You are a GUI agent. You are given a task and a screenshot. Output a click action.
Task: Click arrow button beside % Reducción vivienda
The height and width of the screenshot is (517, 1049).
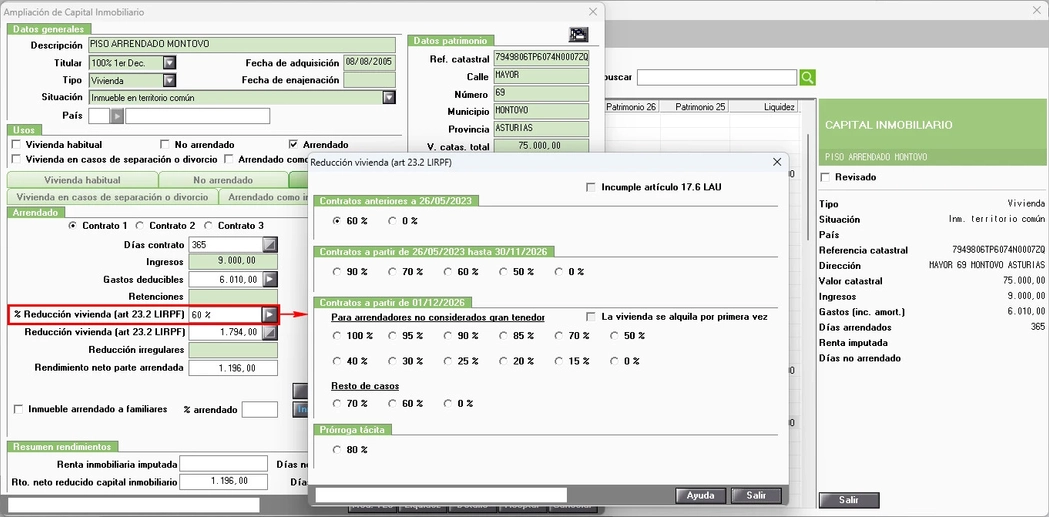[269, 314]
